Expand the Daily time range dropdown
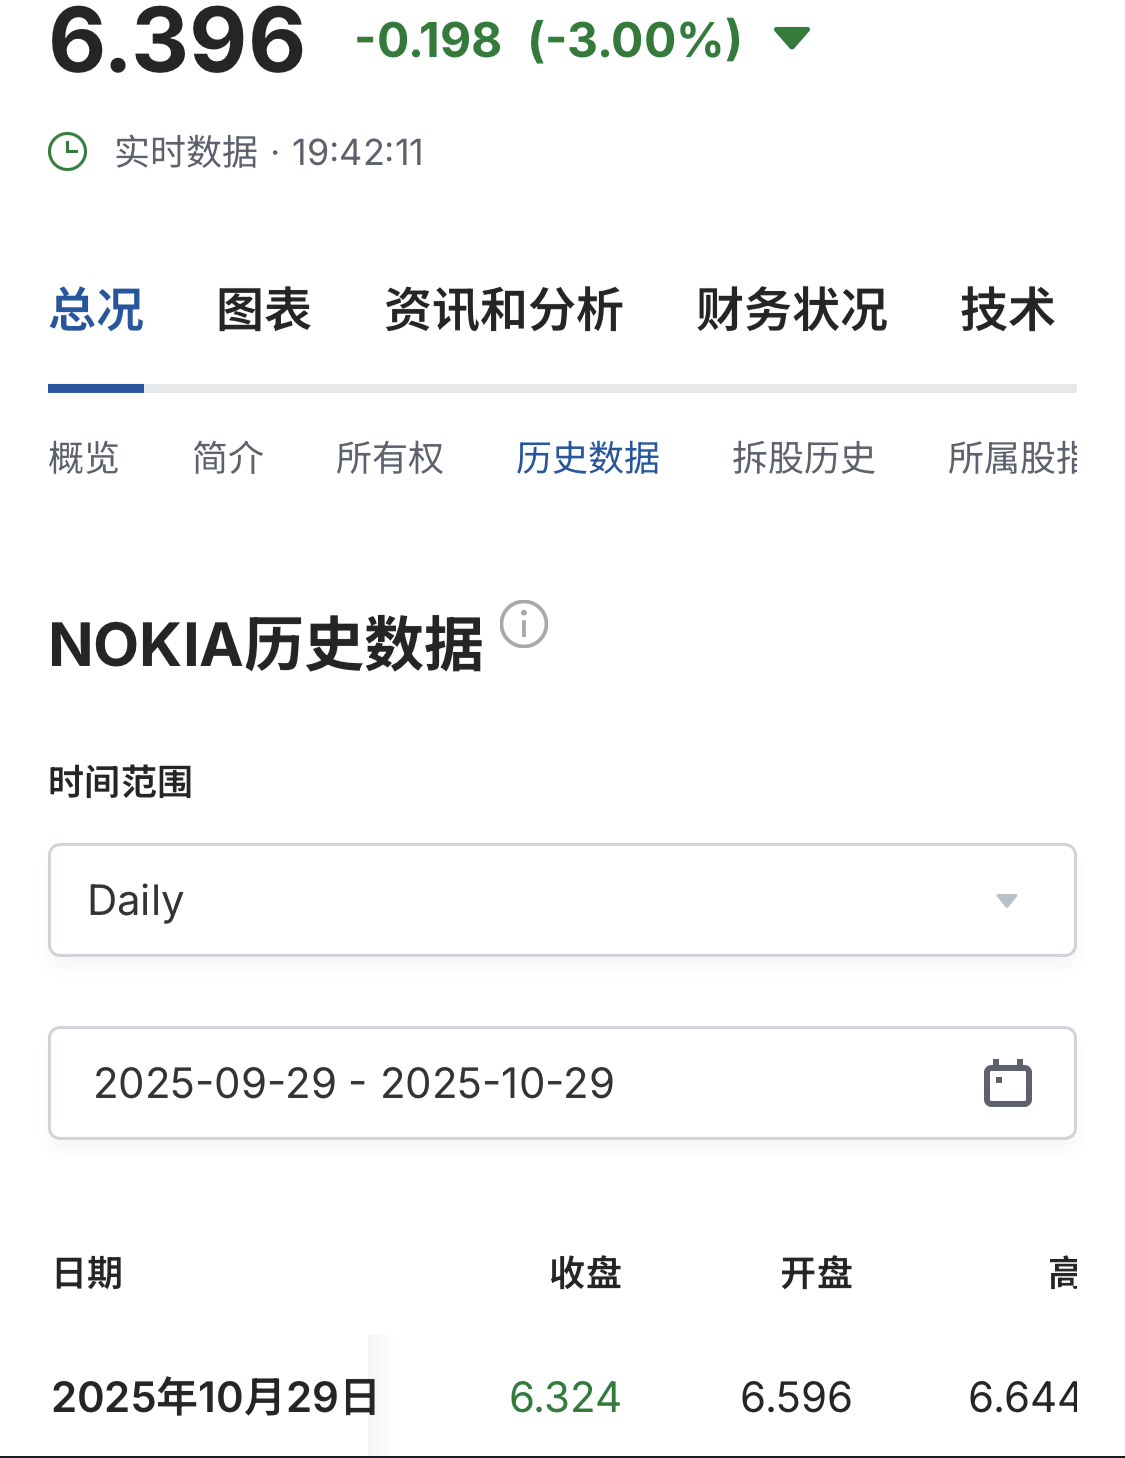Screen dimensions: 1125x1458 (x=561, y=900)
